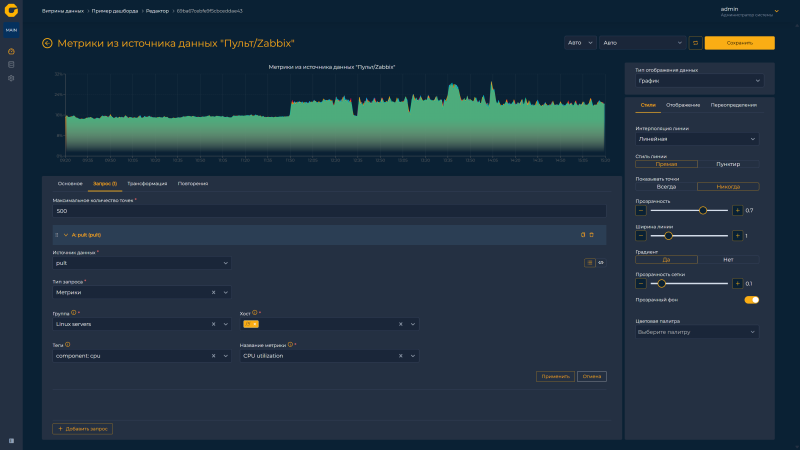Open the wide Авто dropdown in header

(x=642, y=43)
